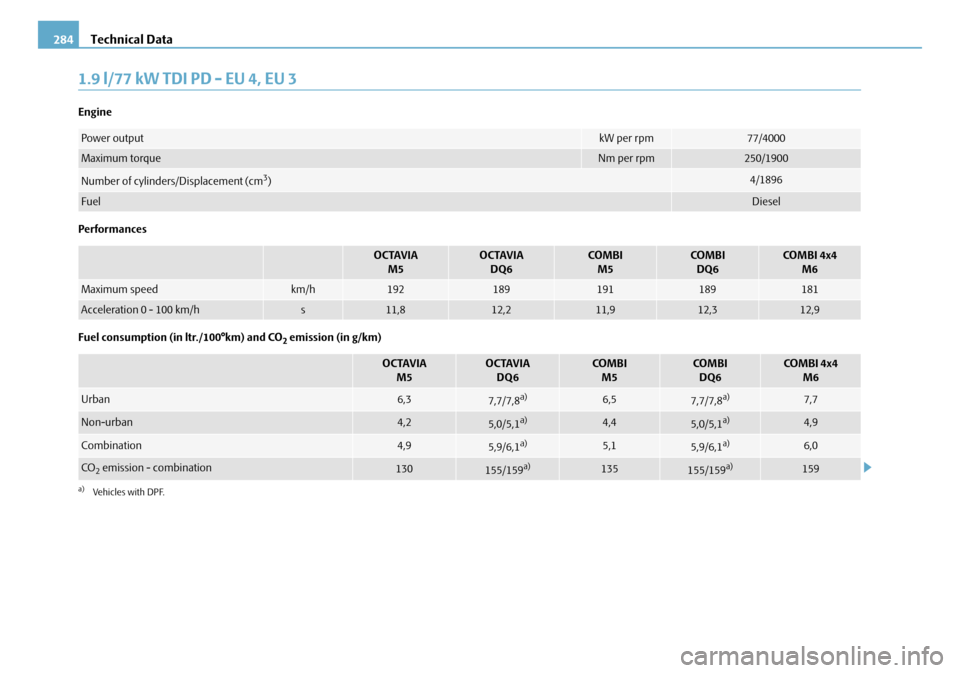Click the 250/1900 maximum torque value

(765, 158)
